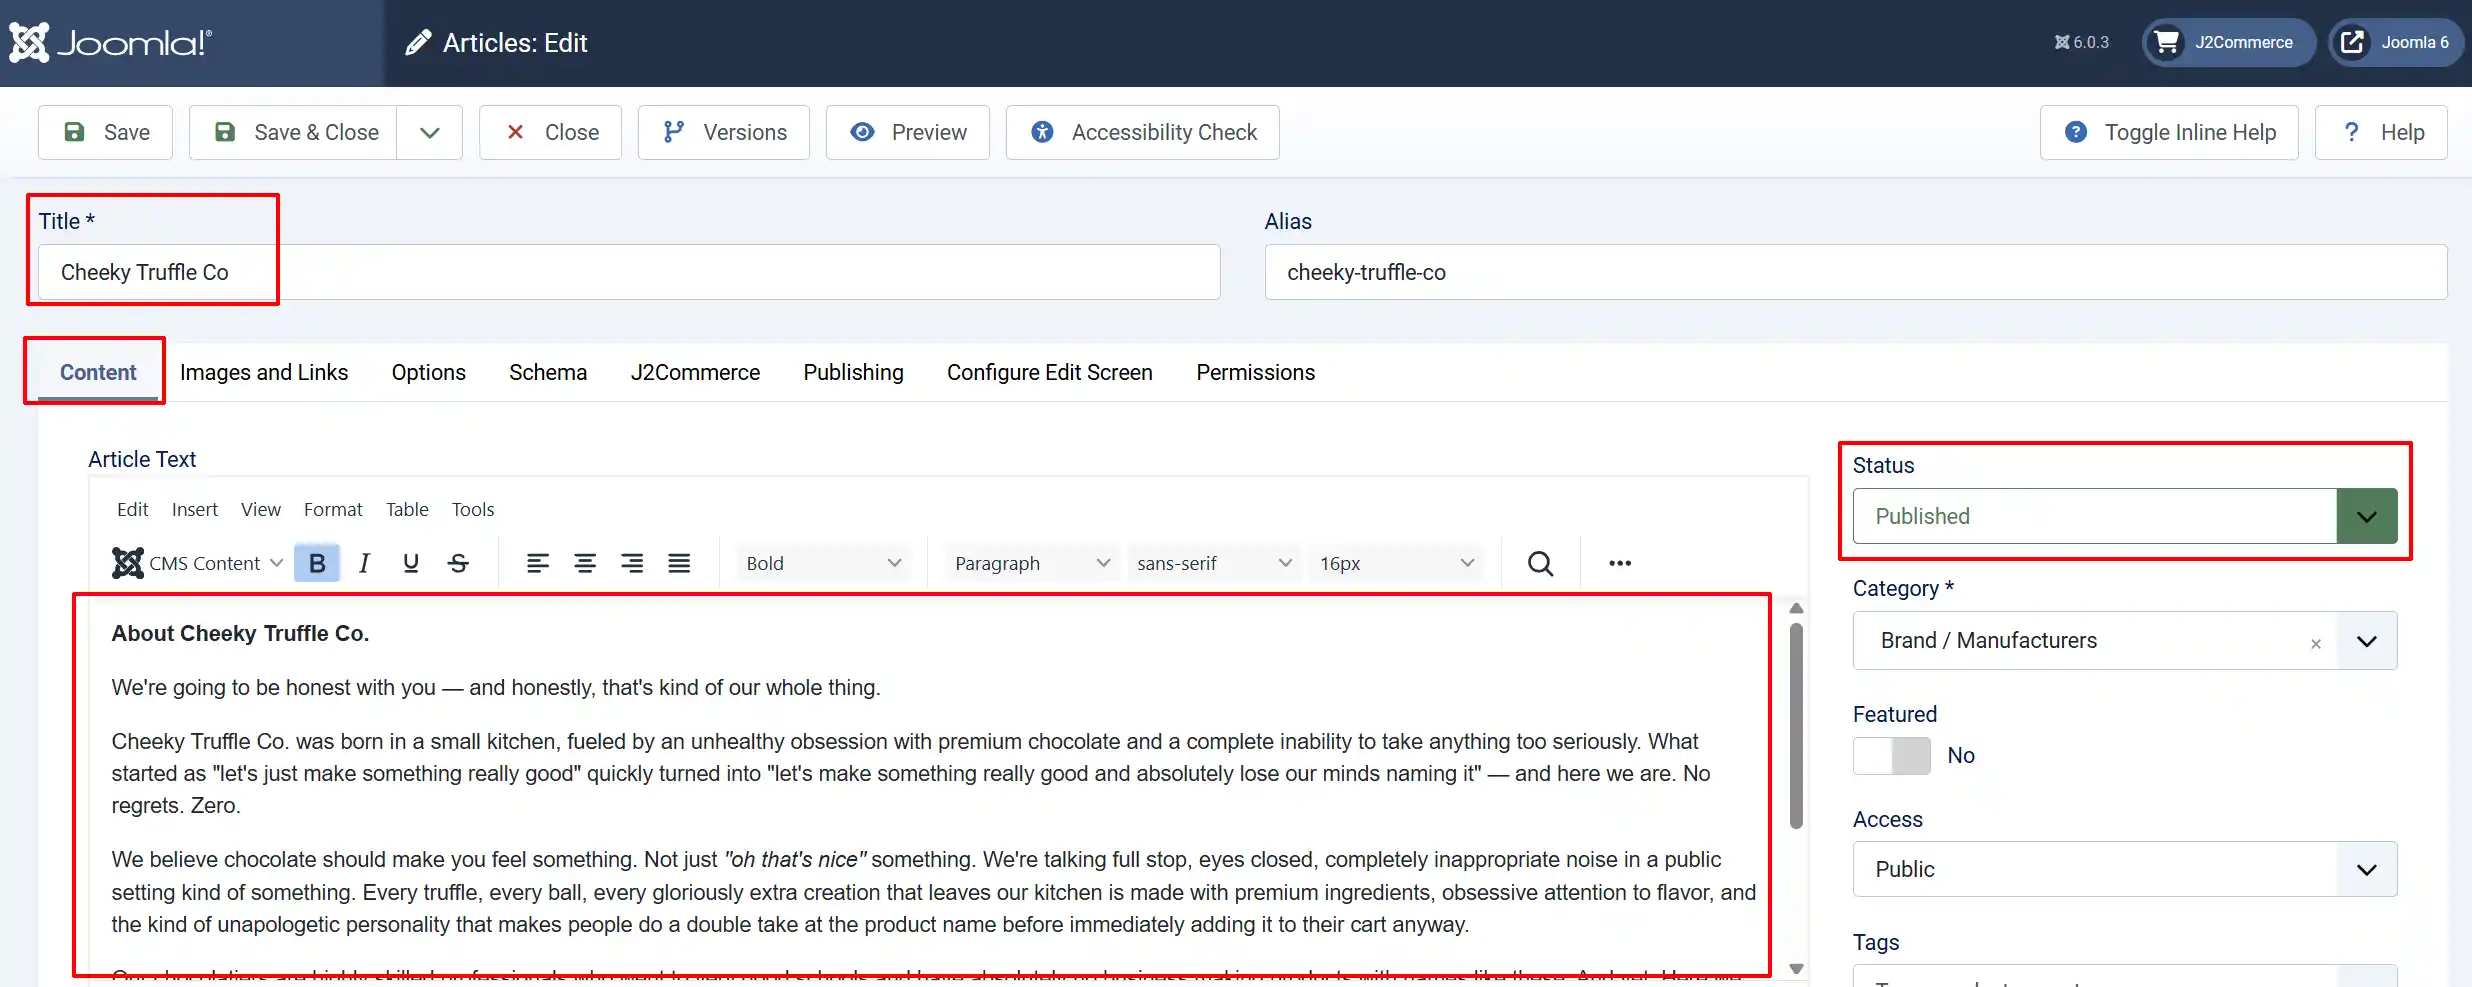Click Save & Close button

coord(293,132)
